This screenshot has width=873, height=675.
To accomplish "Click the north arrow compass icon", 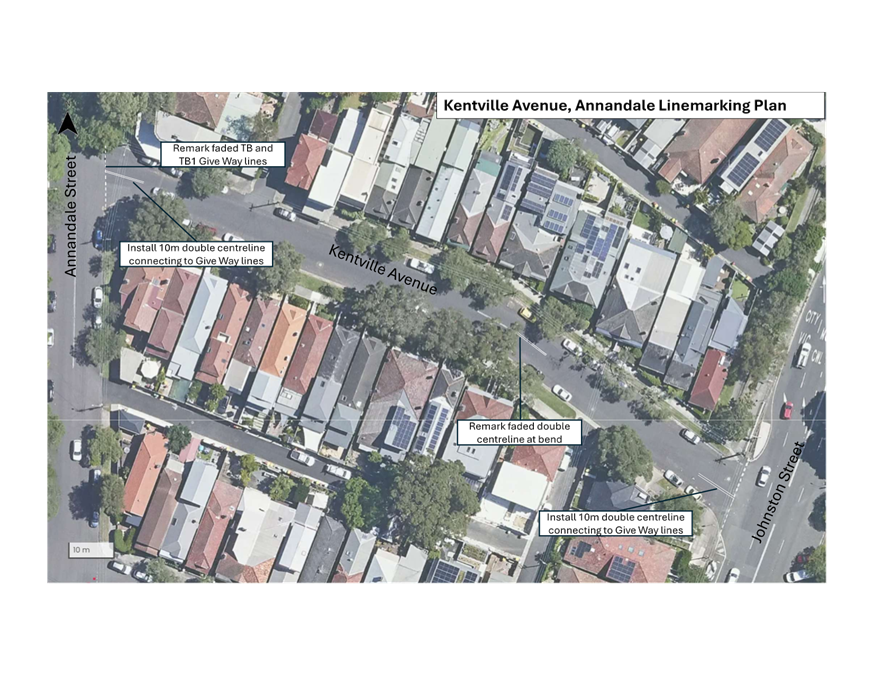I will 67,123.
